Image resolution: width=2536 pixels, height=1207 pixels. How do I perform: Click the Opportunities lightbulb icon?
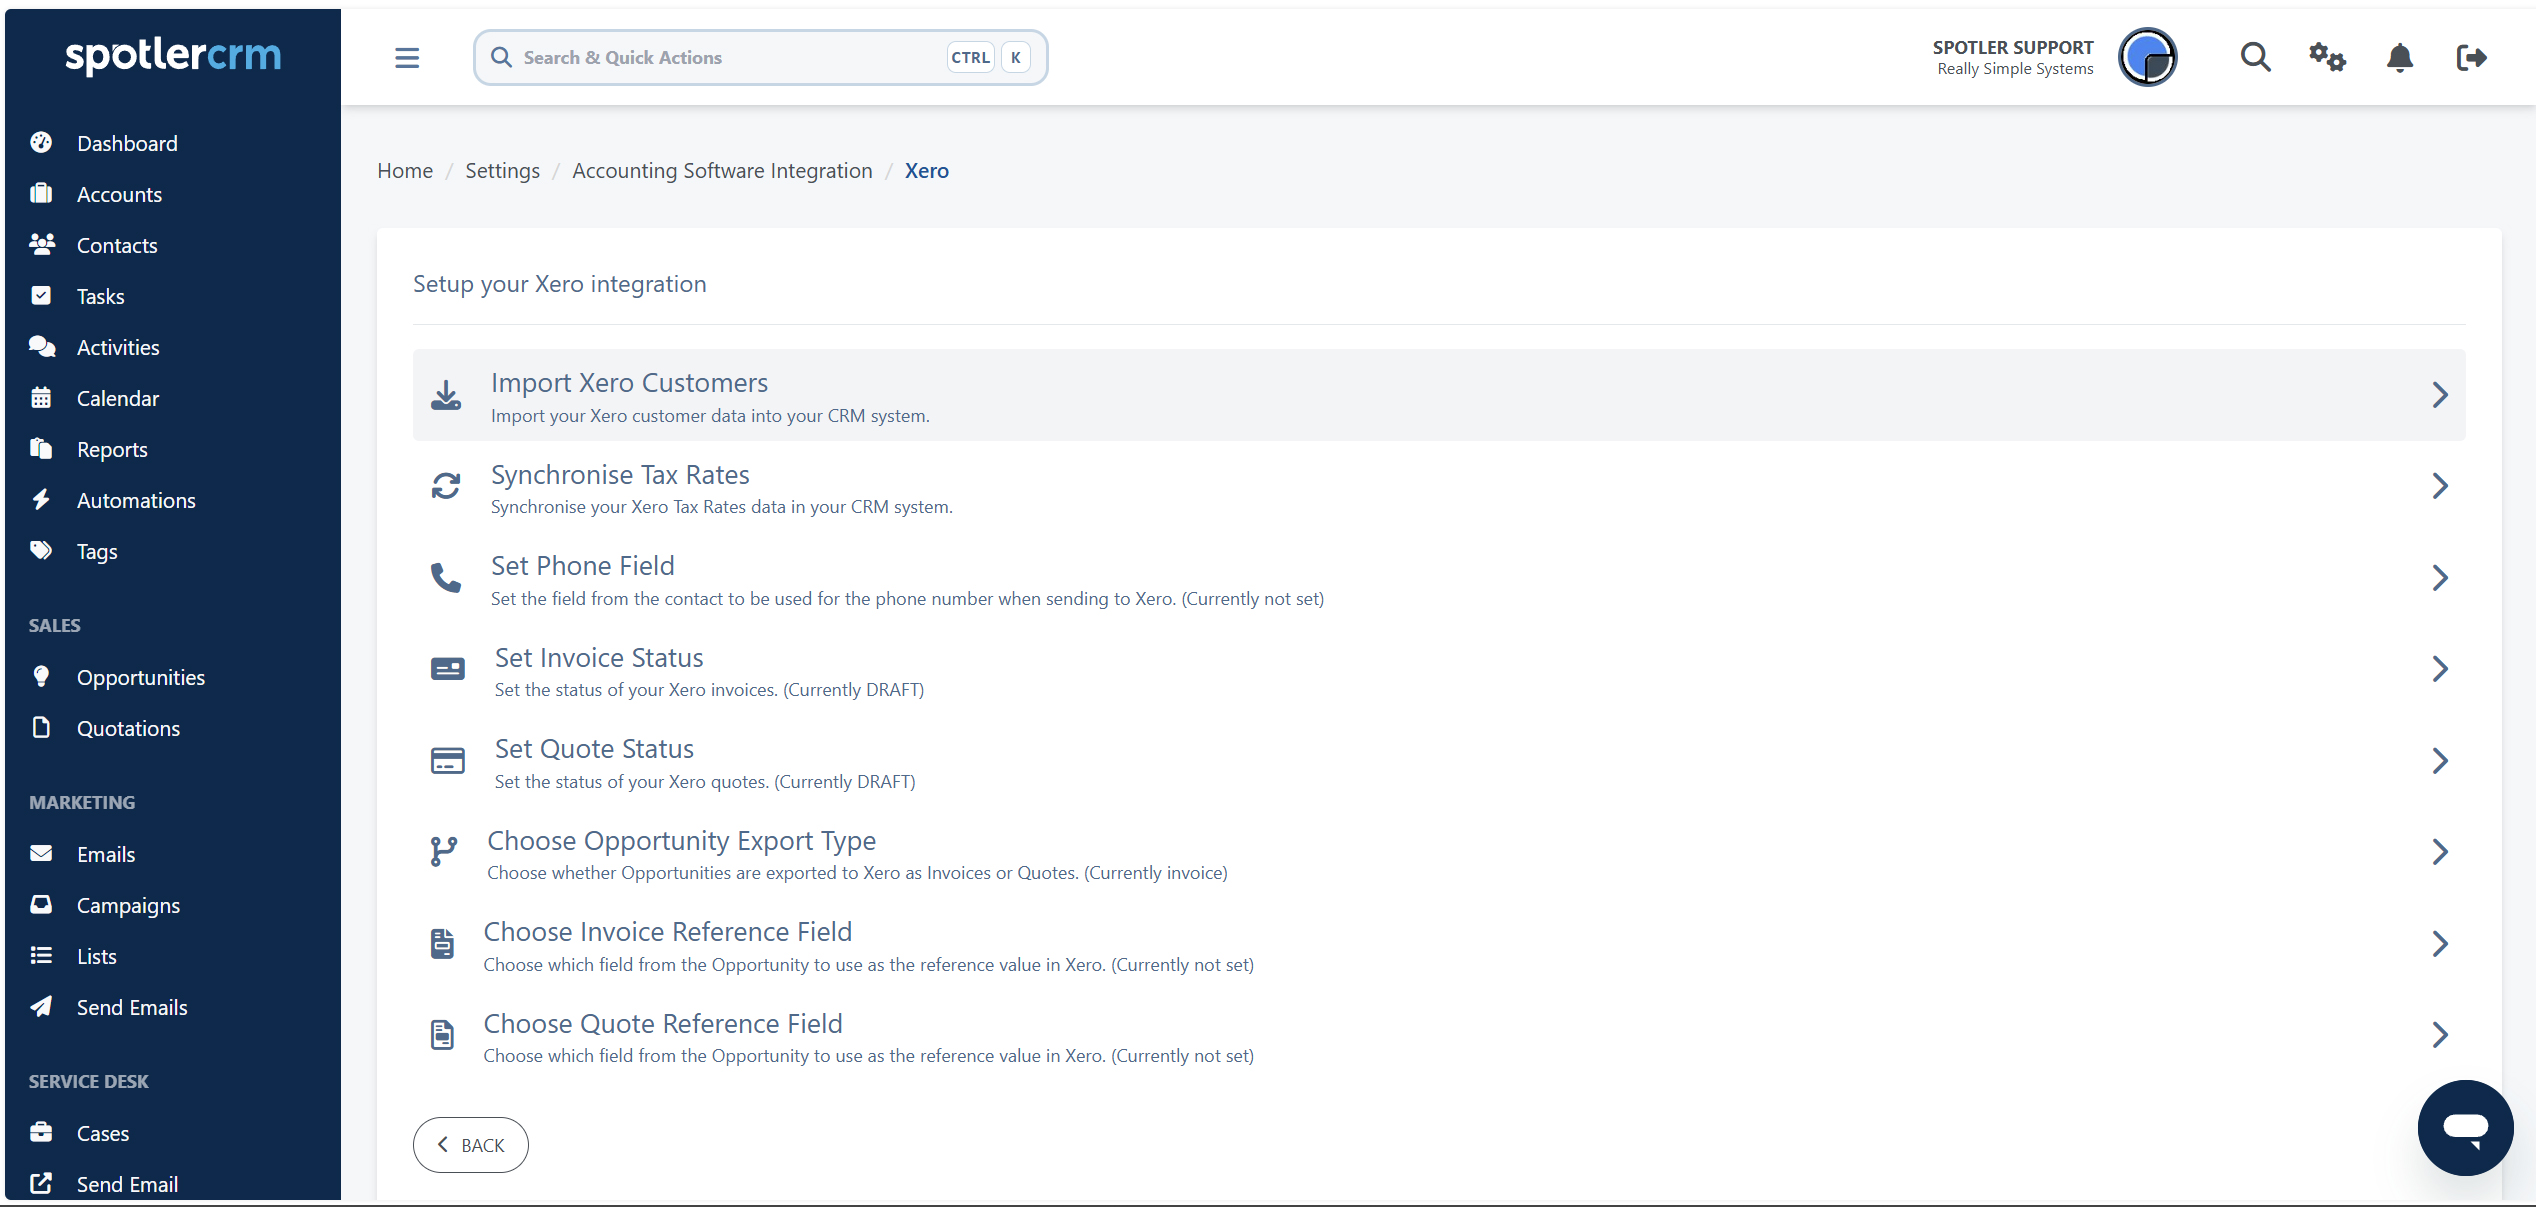(x=41, y=676)
